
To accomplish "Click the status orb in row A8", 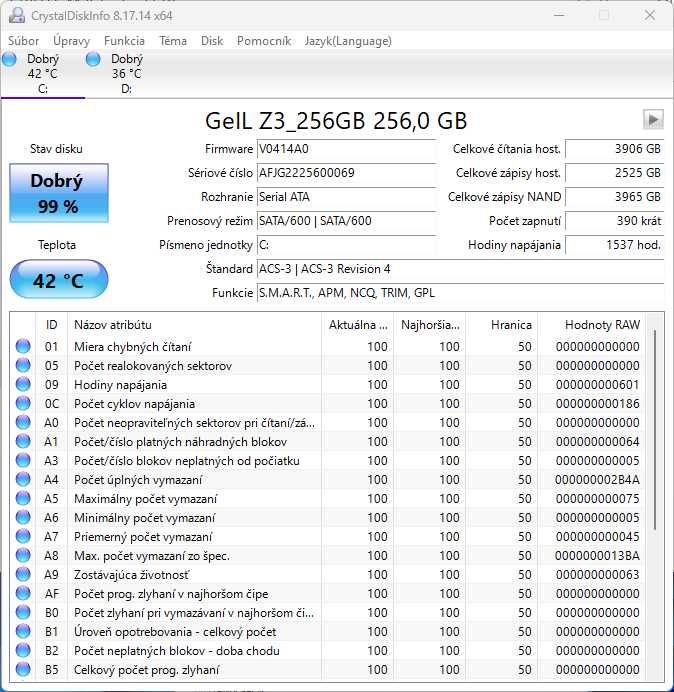I will (x=23, y=555).
